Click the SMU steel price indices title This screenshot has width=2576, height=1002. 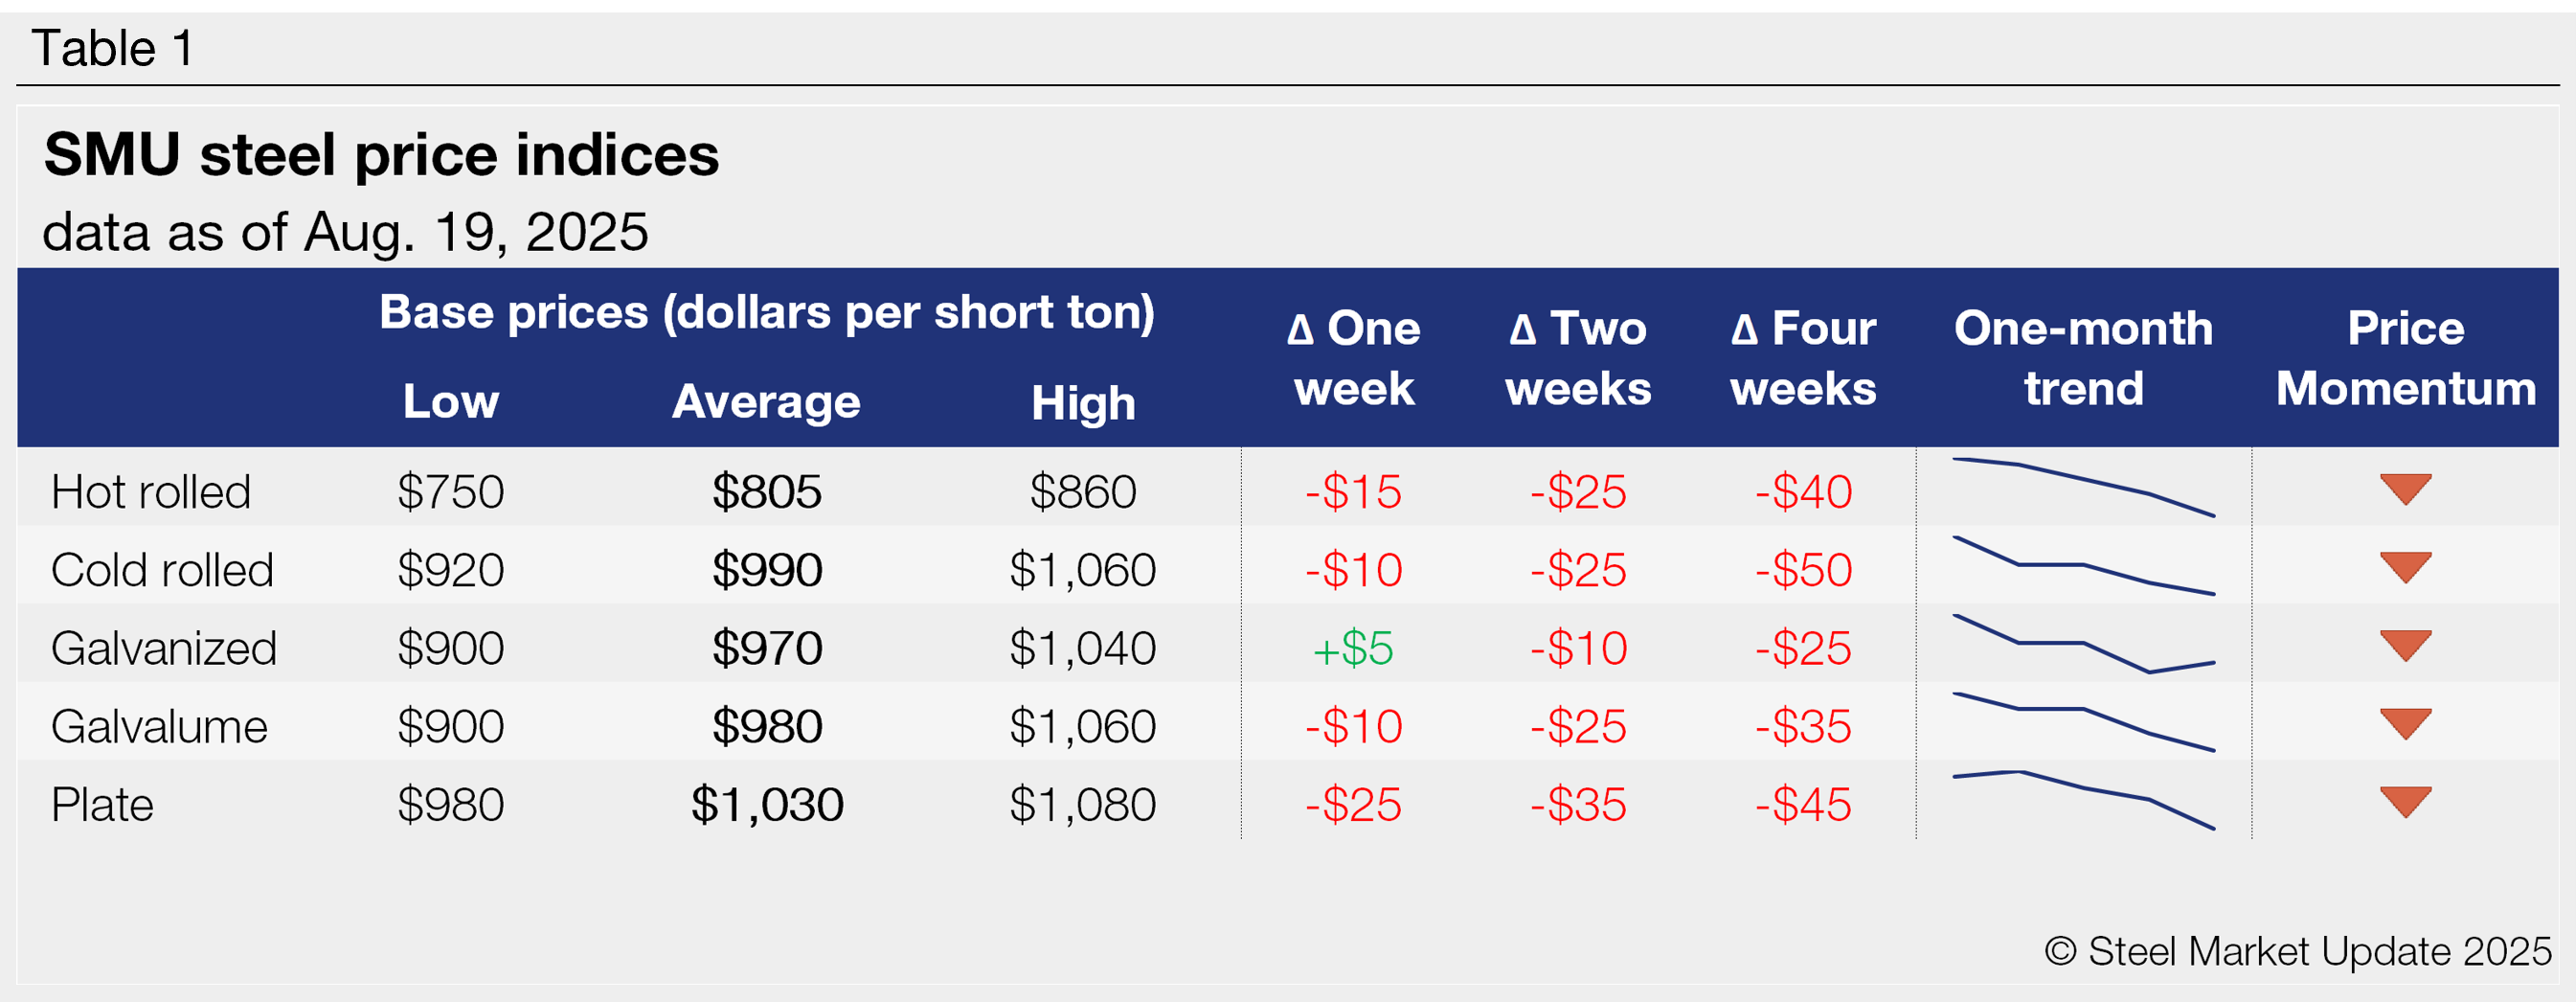point(381,156)
